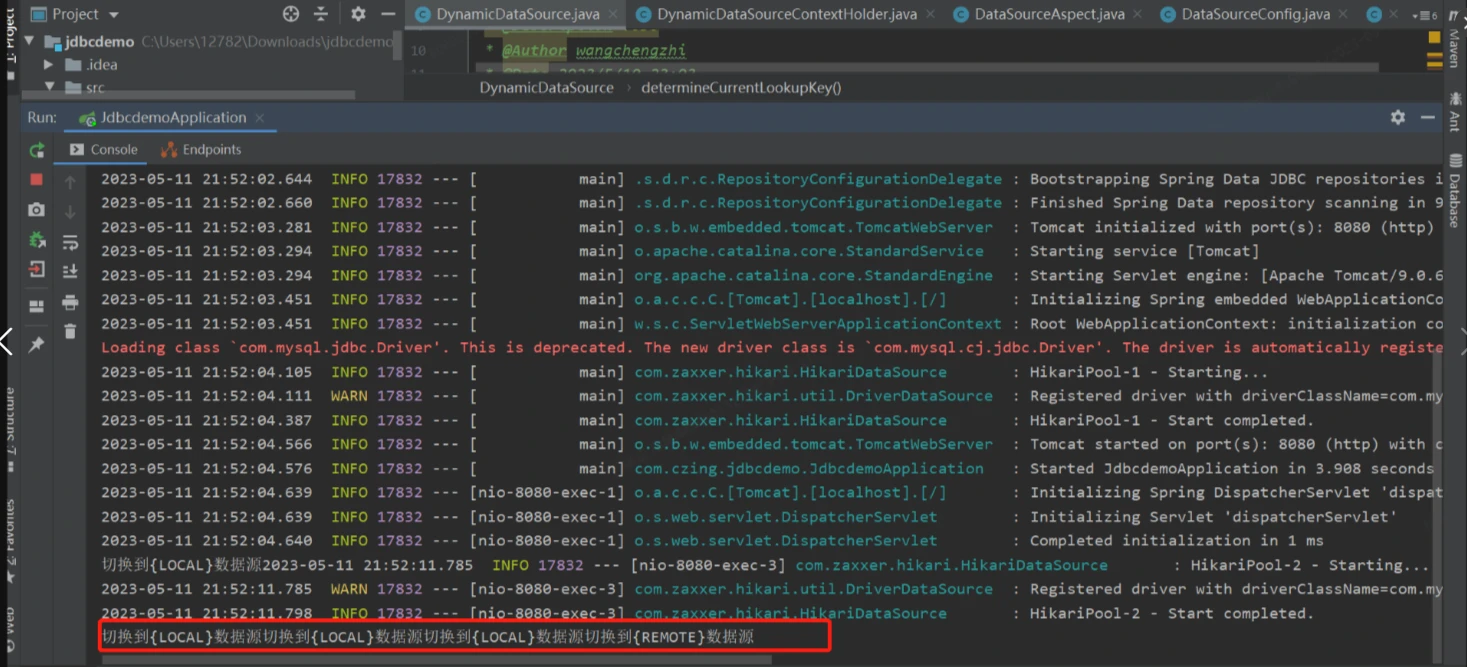Open Run panel settings gear
This screenshot has height=667, width=1467.
click(x=1397, y=117)
